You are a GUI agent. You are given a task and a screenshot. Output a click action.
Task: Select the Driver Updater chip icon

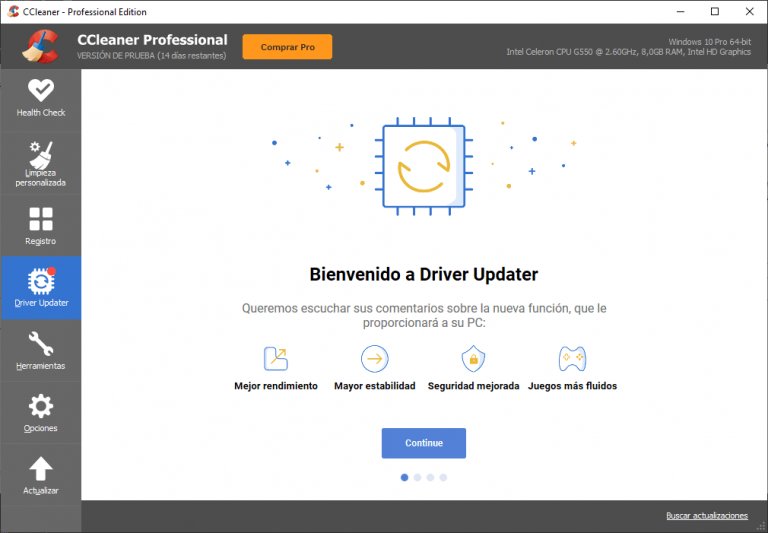(41, 281)
